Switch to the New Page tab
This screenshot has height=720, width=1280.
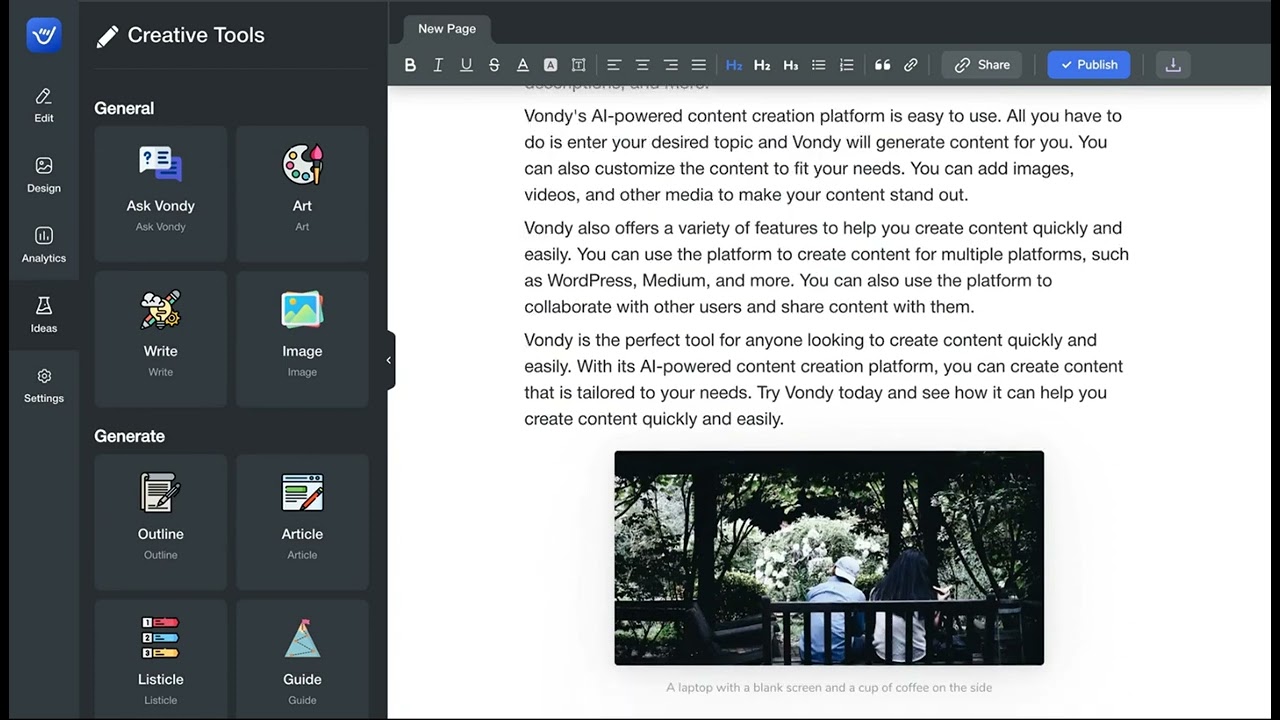[447, 29]
